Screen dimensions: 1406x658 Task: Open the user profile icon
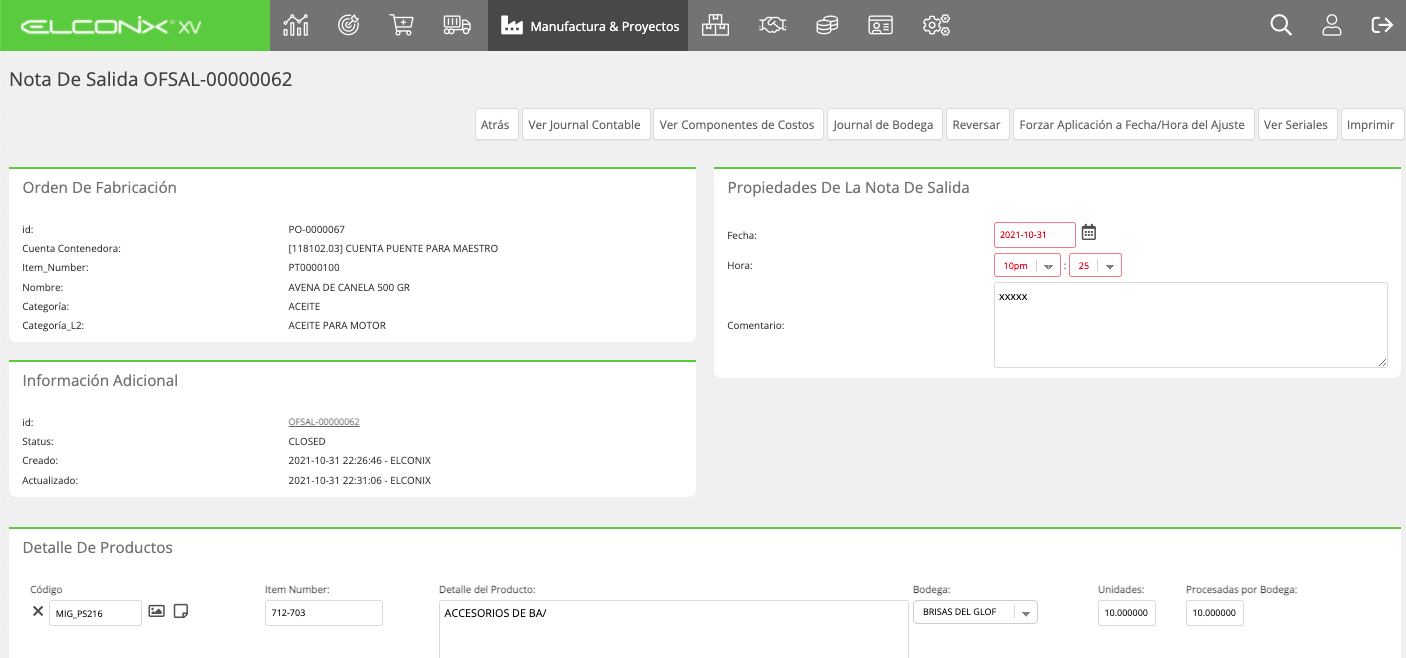pyautogui.click(x=1332, y=25)
